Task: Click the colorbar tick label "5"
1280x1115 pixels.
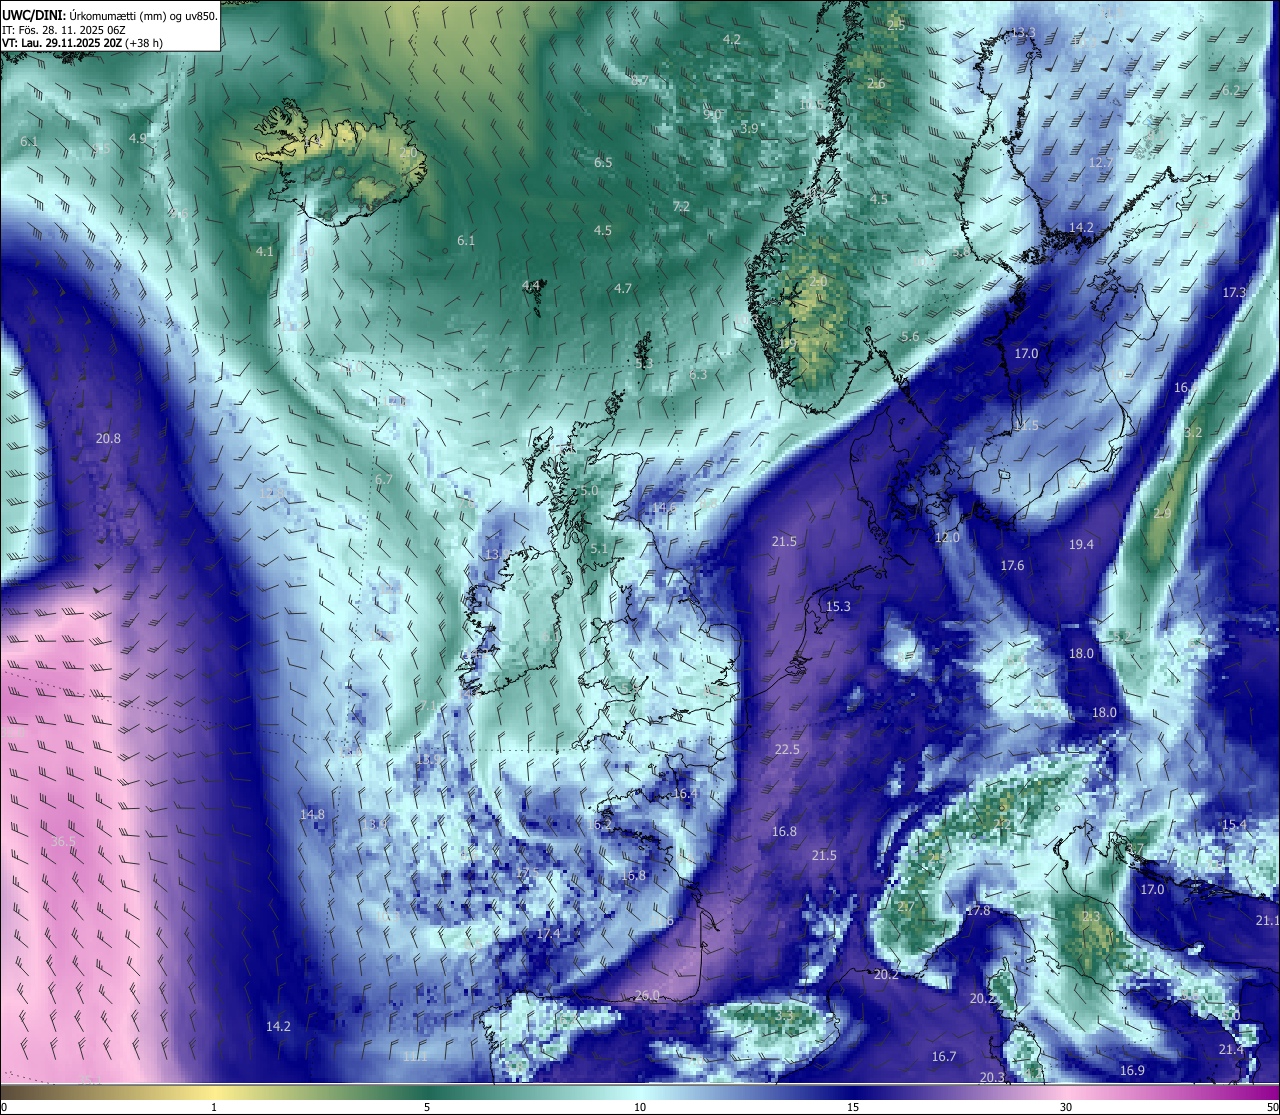Action: (x=427, y=1107)
